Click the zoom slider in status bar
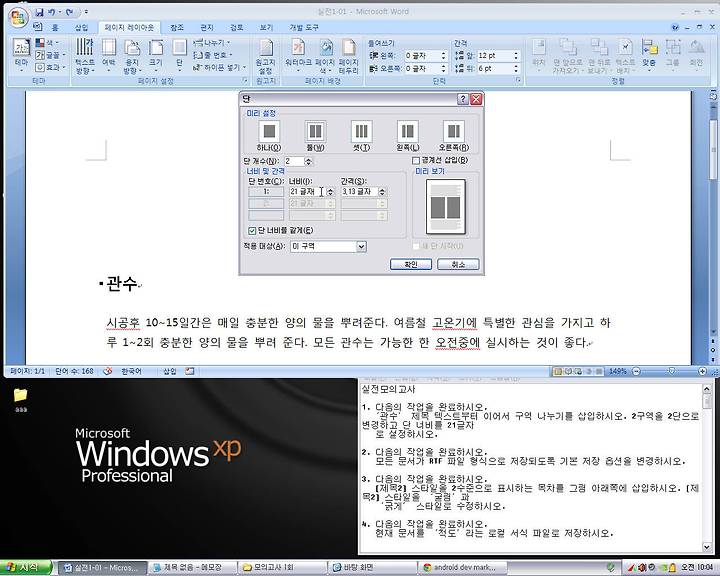This screenshot has height=576, width=720. [x=671, y=371]
